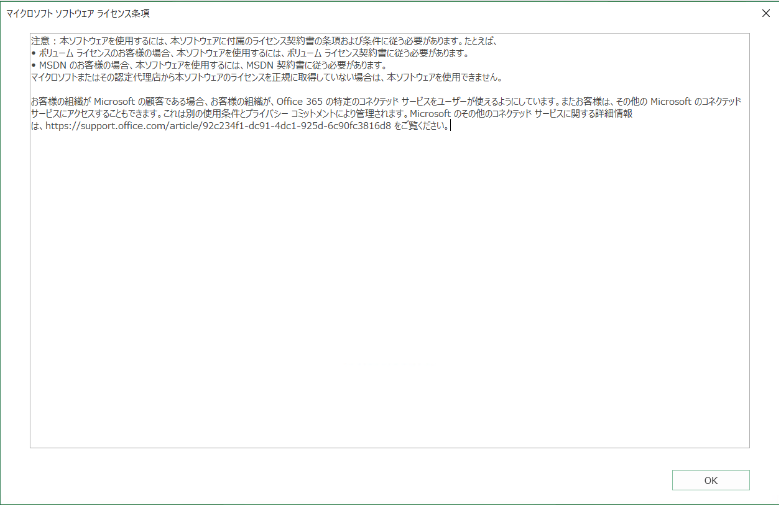Close the license terms dialog

coord(766,13)
